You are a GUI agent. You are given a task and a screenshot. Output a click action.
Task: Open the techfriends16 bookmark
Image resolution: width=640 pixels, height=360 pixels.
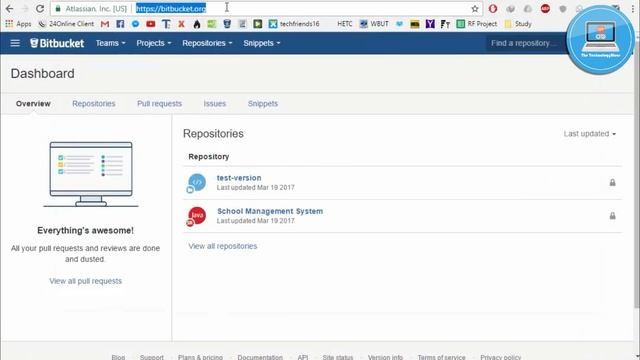pos(294,24)
